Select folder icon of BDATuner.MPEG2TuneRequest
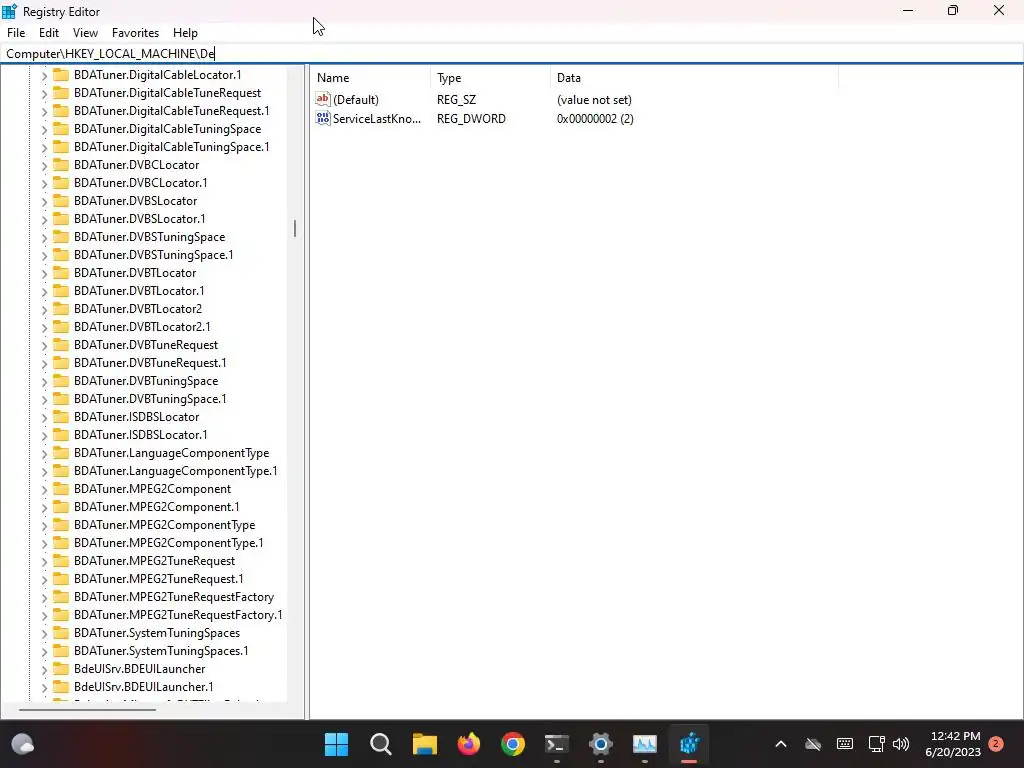Image resolution: width=1024 pixels, height=768 pixels. pyautogui.click(x=61, y=561)
